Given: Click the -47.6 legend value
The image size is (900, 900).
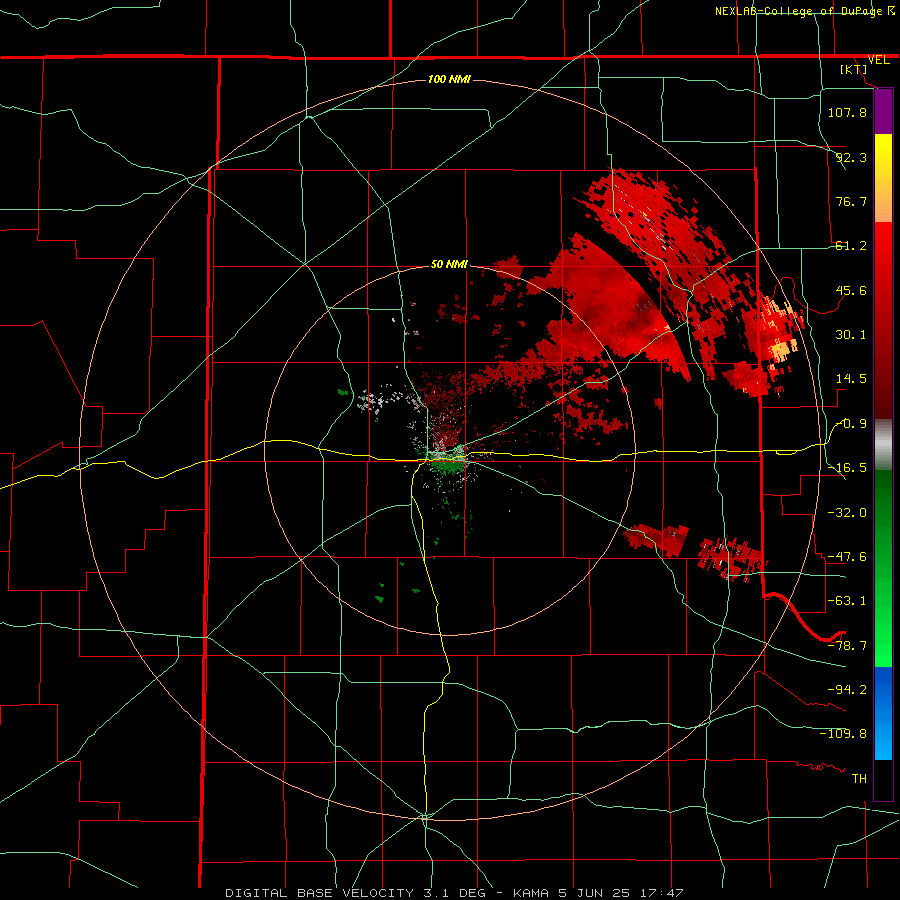Looking at the screenshot, I should tap(847, 557).
